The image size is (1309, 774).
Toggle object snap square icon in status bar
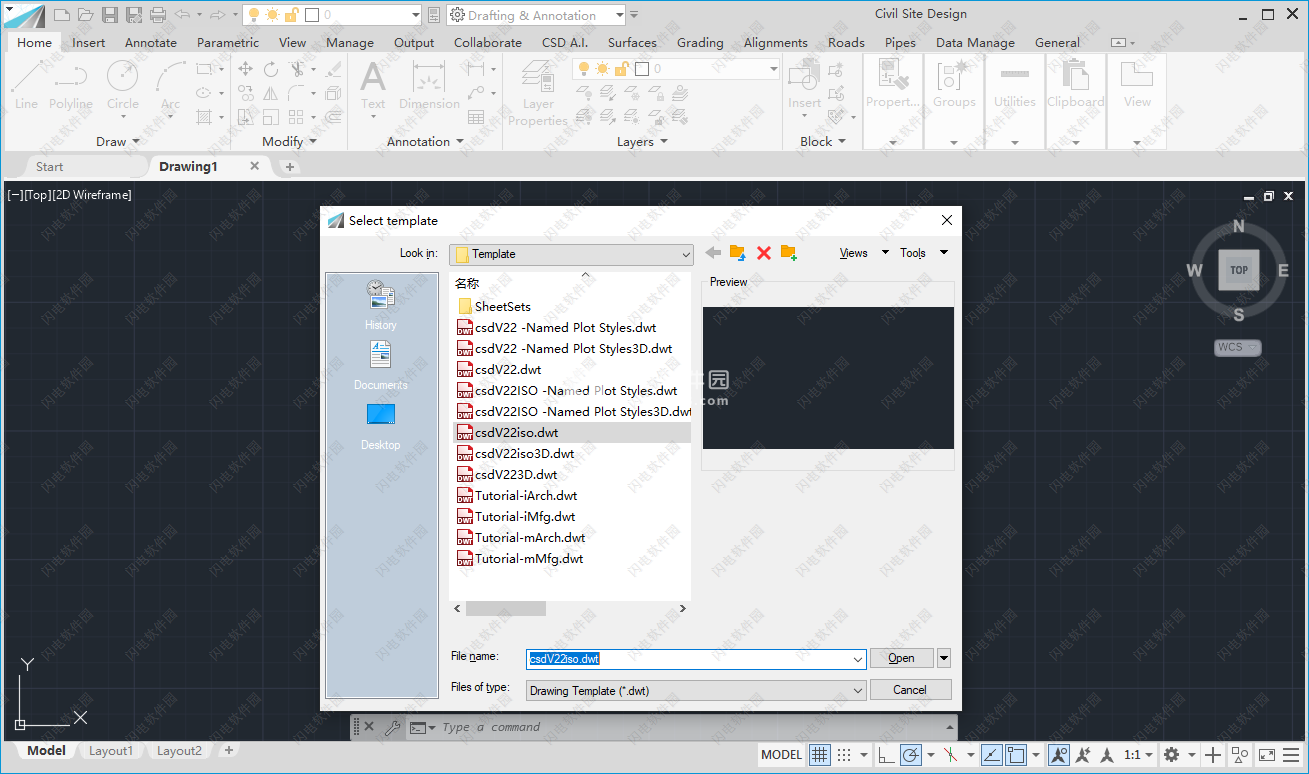tap(1016, 755)
